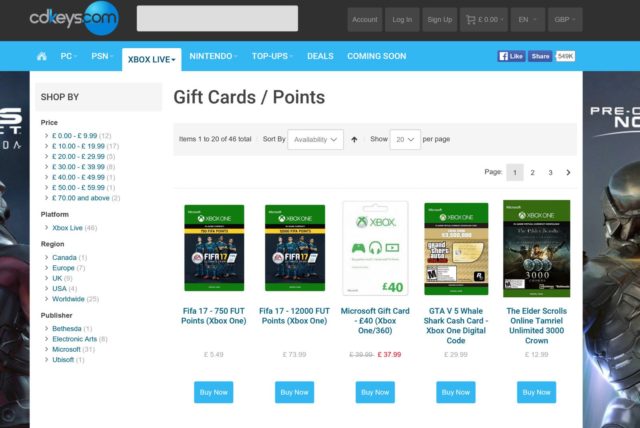Expand the EN language selector
The width and height of the screenshot is (640, 428).
pos(527,20)
